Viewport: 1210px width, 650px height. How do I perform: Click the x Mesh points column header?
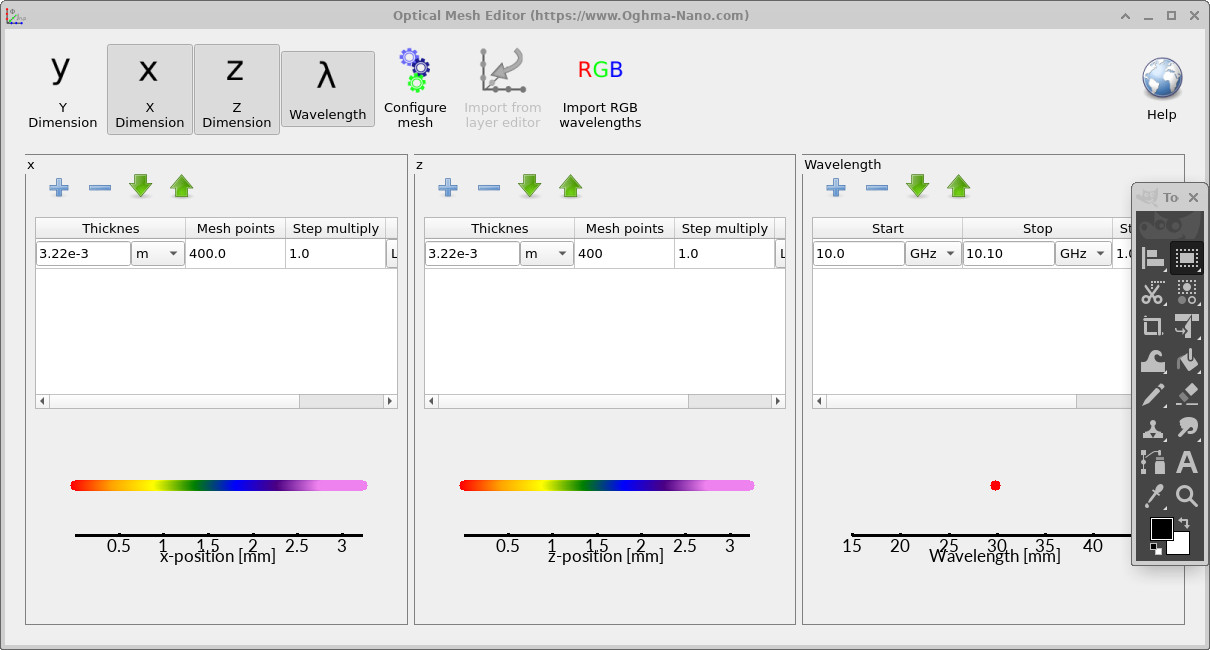[236, 228]
